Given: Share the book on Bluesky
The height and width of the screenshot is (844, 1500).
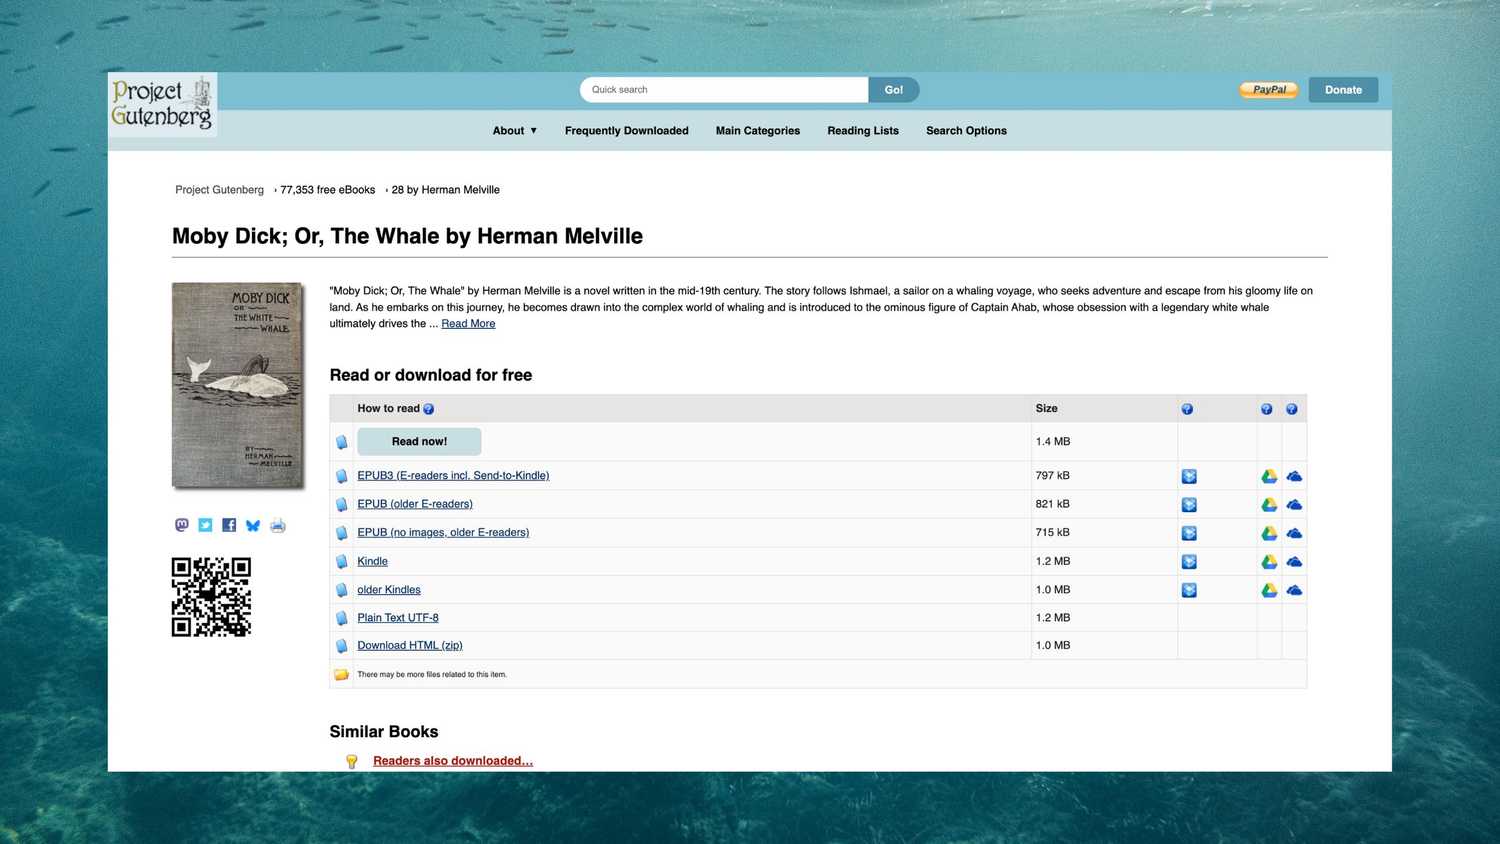Looking at the screenshot, I should pyautogui.click(x=253, y=524).
